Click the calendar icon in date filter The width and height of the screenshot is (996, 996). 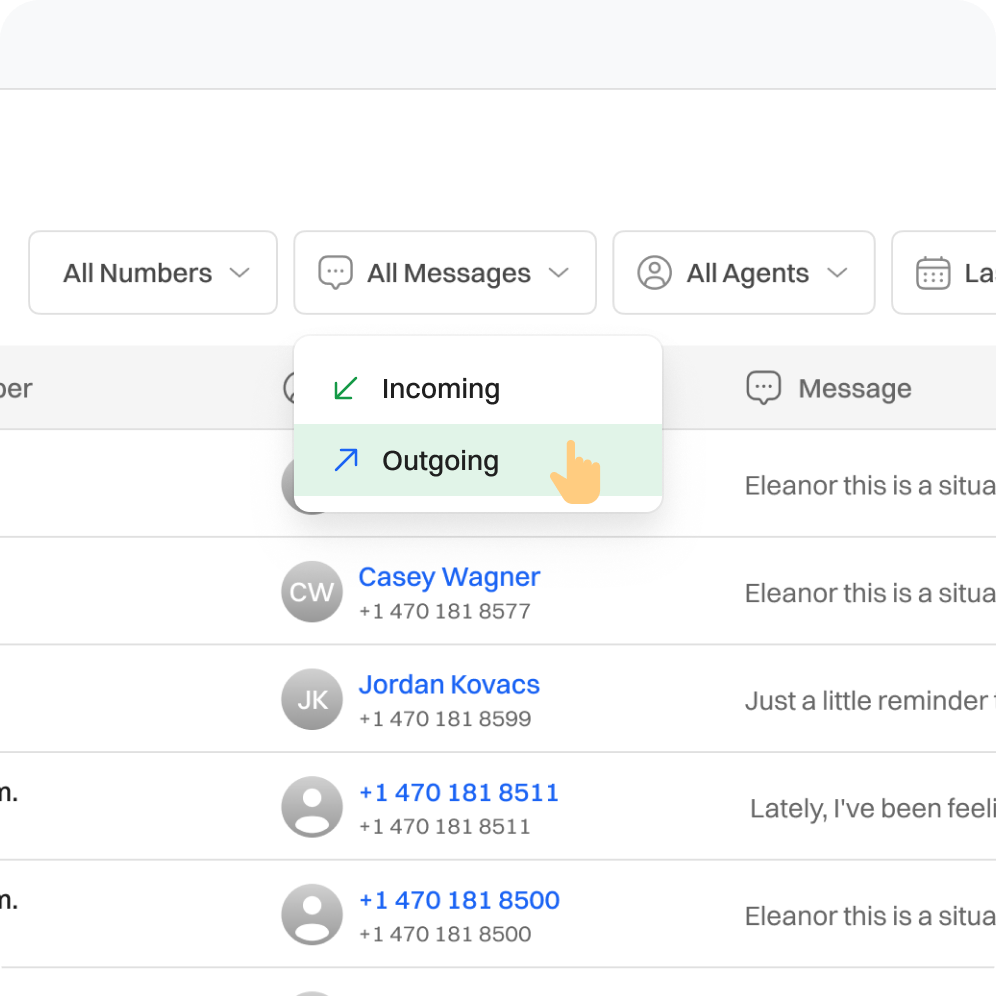(x=932, y=273)
